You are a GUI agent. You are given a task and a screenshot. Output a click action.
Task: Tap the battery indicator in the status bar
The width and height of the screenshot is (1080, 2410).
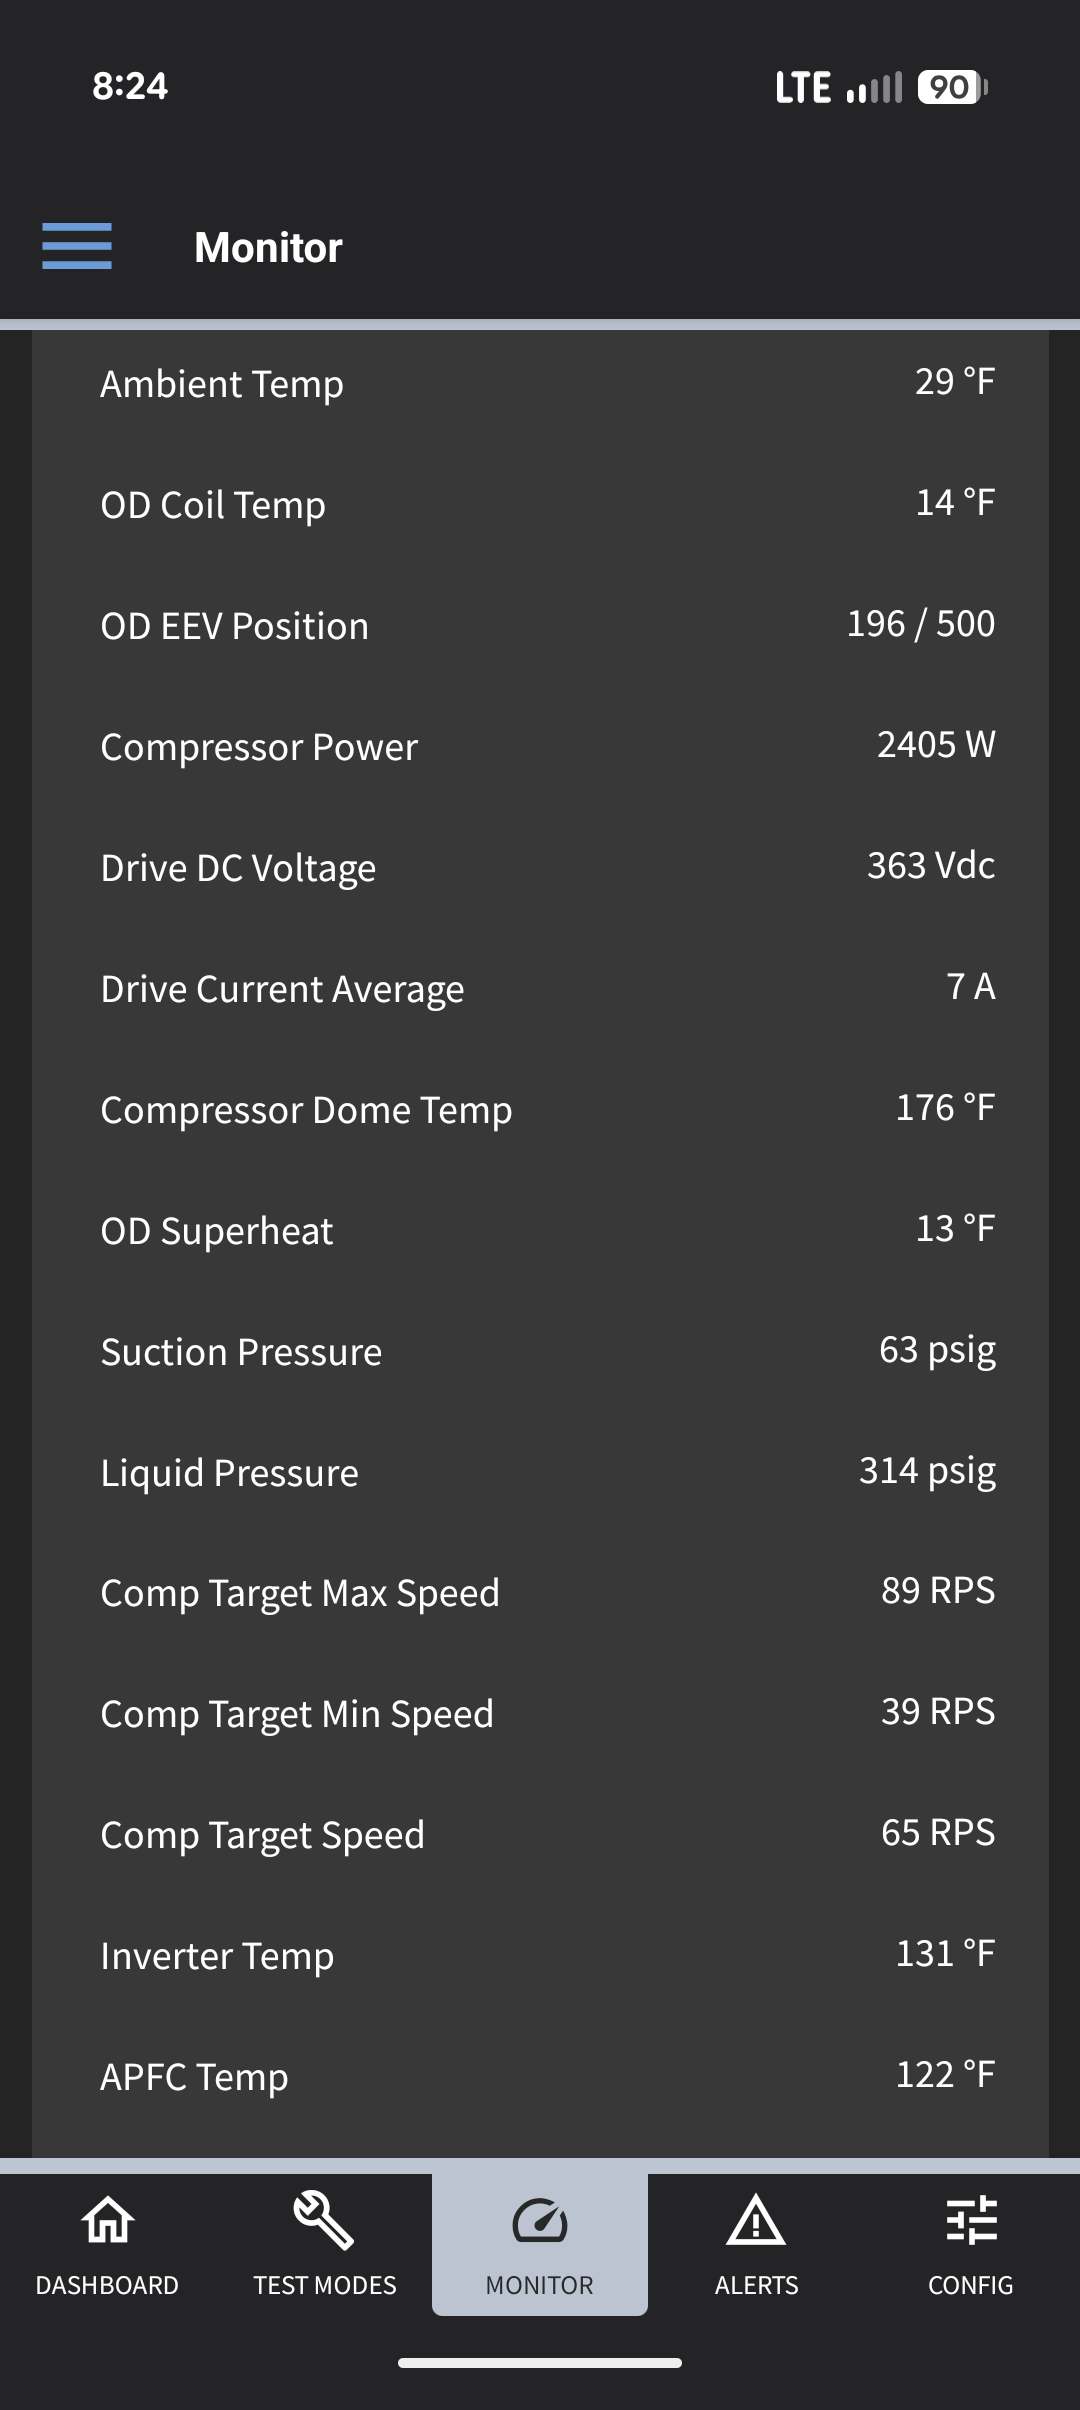(x=948, y=88)
